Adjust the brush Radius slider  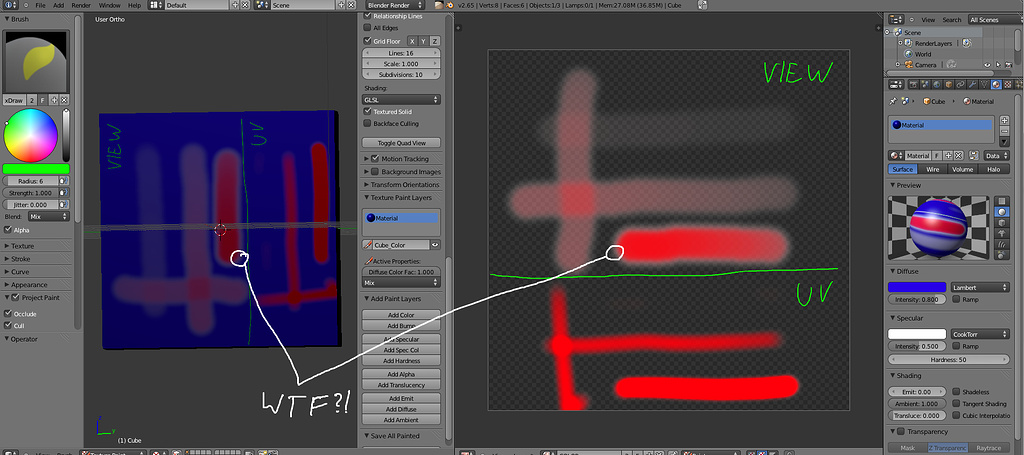click(x=31, y=181)
